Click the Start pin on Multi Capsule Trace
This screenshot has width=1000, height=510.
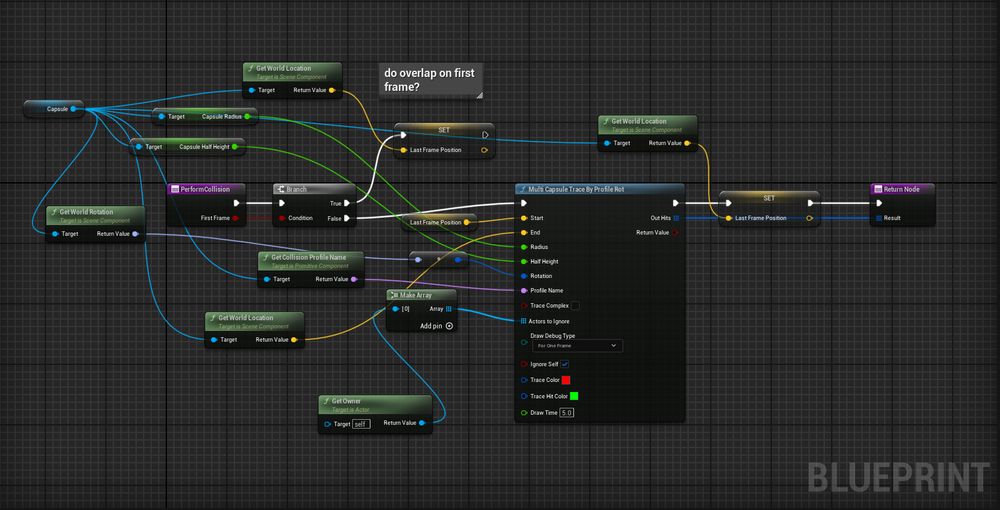coord(524,218)
